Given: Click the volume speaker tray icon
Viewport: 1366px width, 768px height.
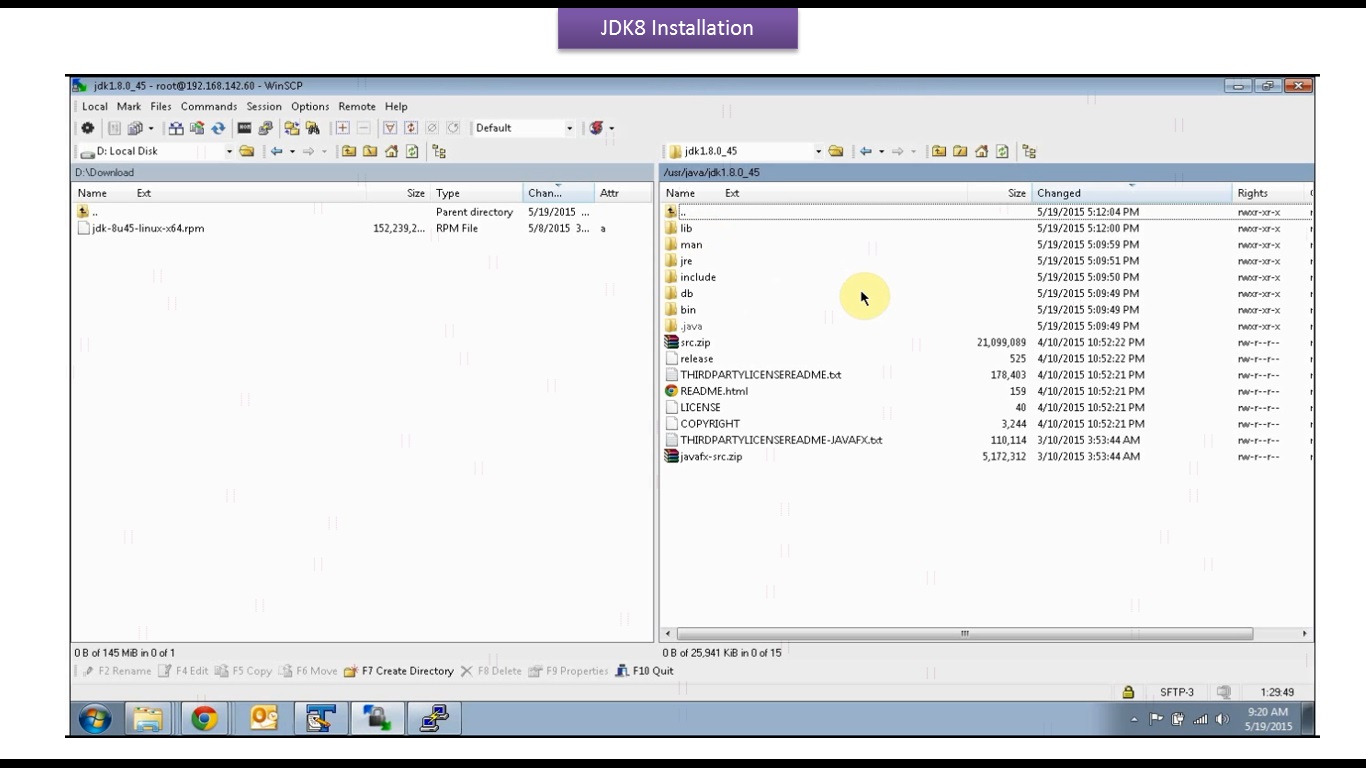Looking at the screenshot, I should click(x=1222, y=719).
